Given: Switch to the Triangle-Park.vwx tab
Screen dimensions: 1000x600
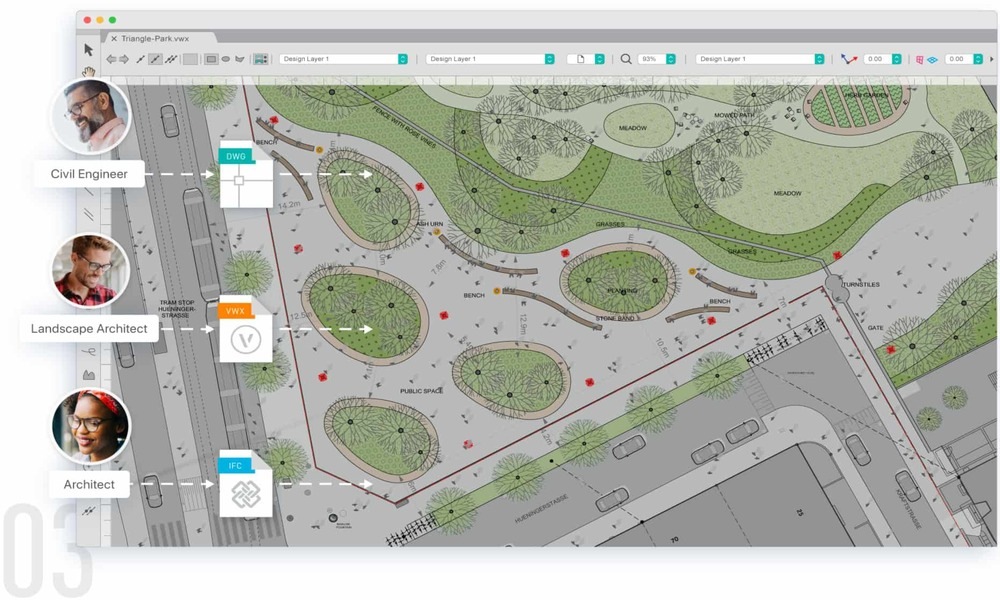Looking at the screenshot, I should (x=155, y=38).
